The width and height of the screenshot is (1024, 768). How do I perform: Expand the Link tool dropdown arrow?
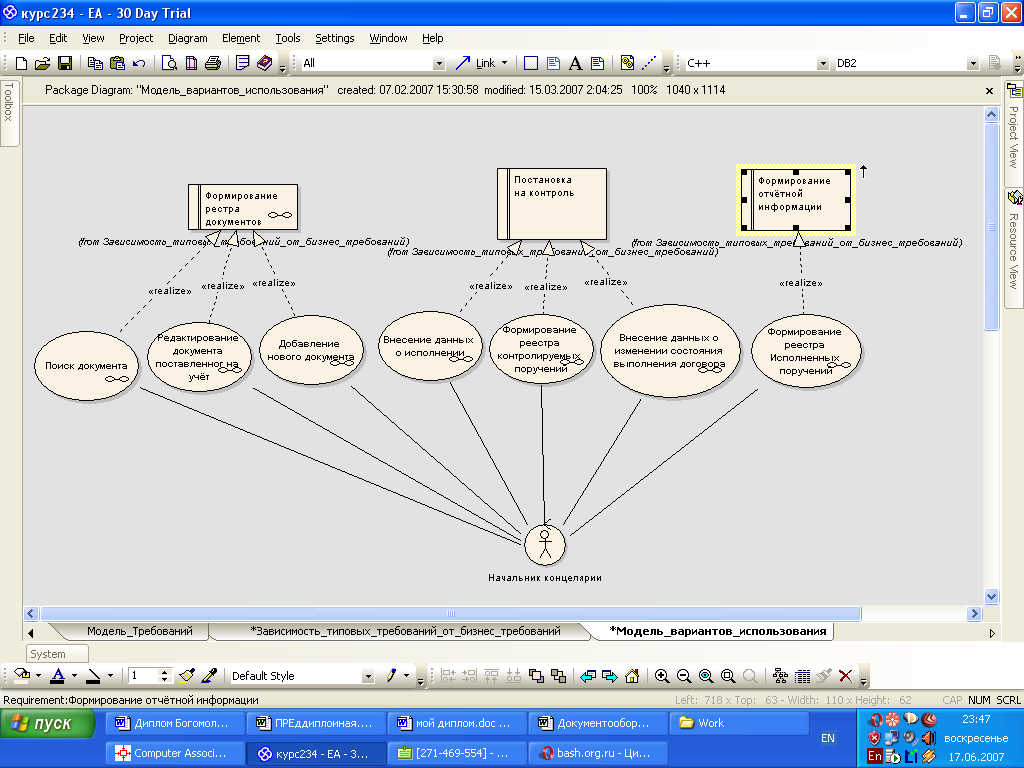click(504, 63)
